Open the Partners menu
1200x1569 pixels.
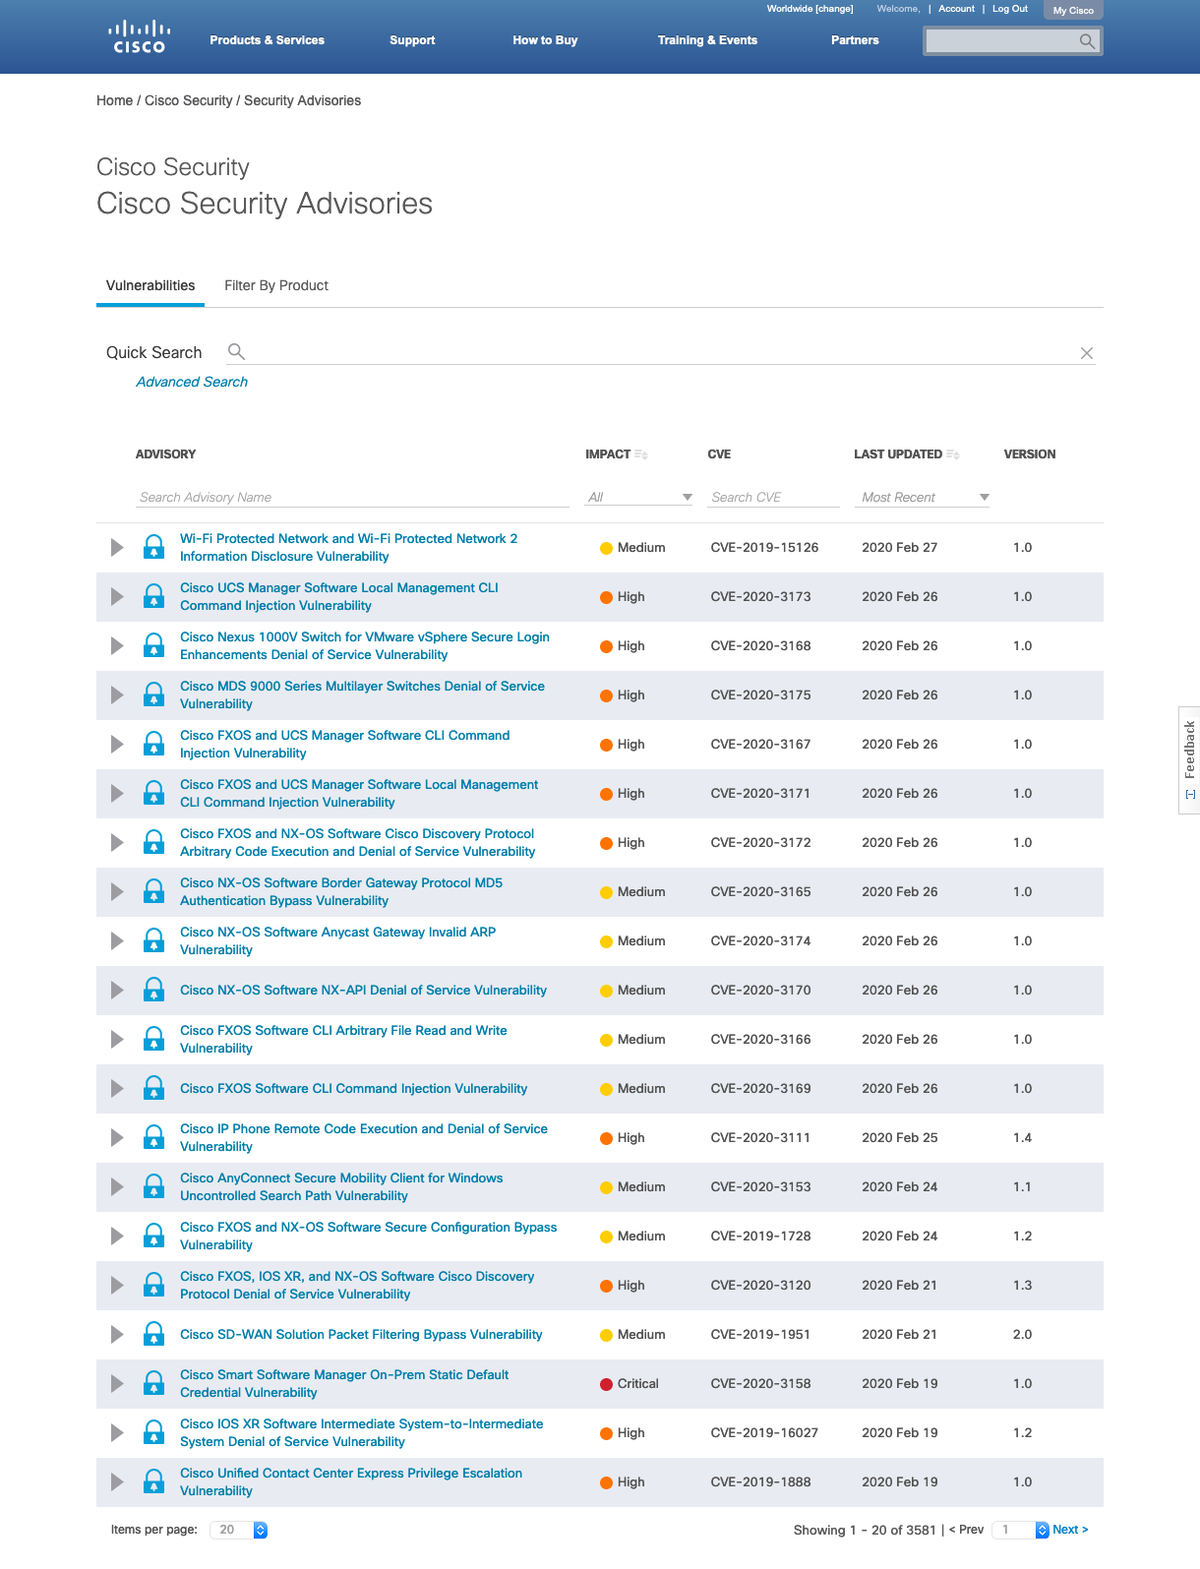[855, 40]
